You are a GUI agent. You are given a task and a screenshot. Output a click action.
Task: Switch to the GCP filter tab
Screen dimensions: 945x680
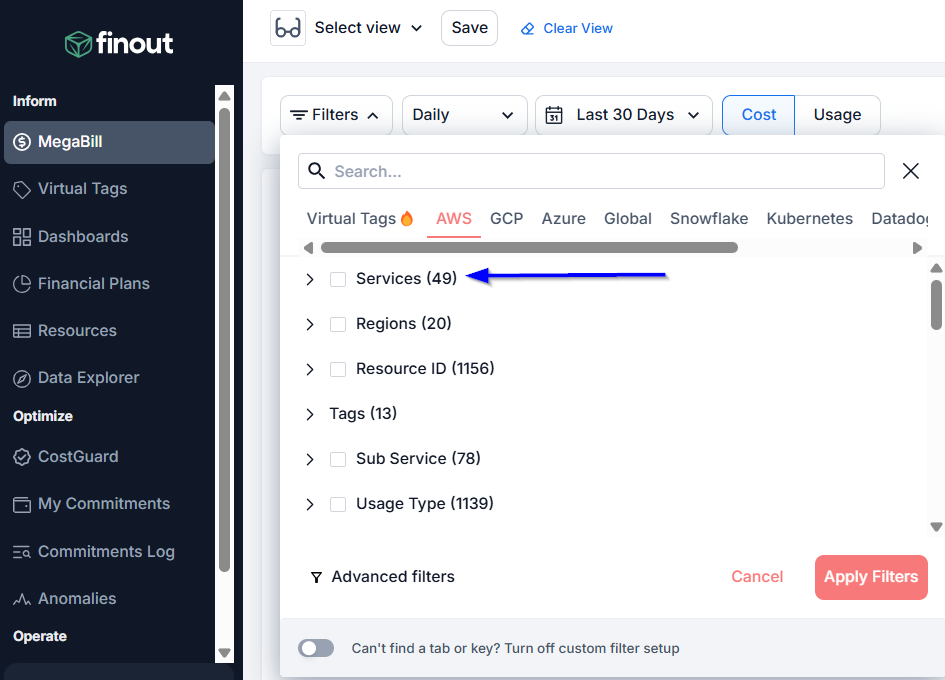506,218
